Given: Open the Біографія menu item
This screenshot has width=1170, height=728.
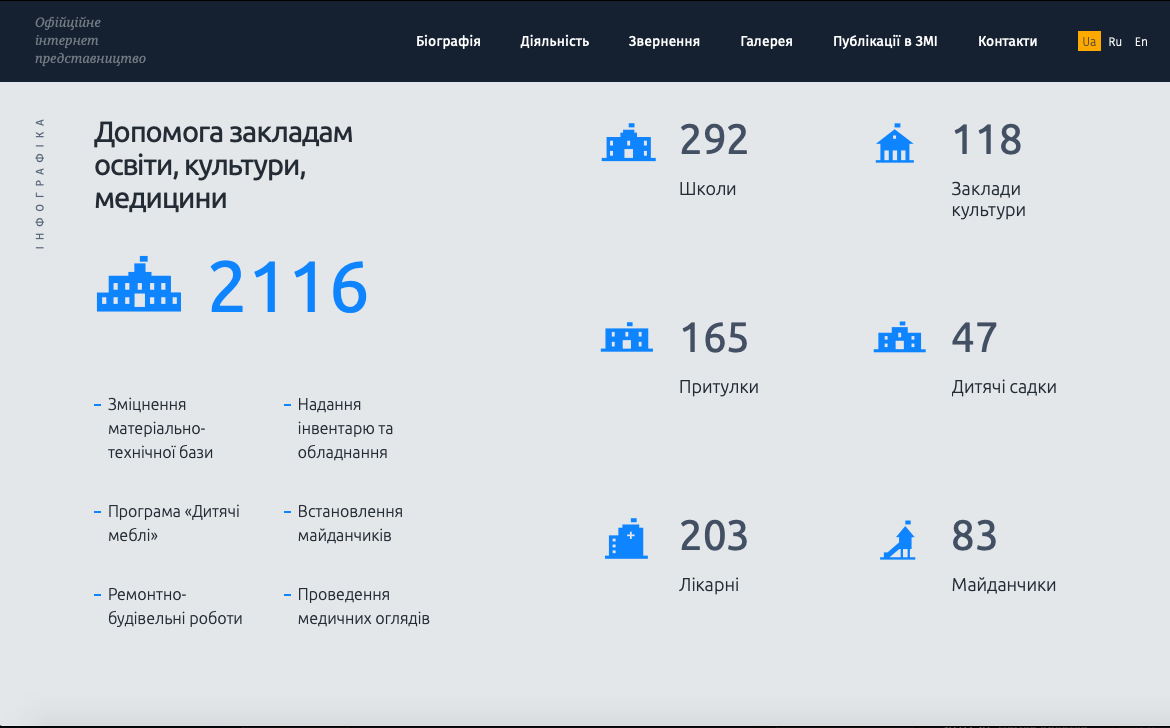Looking at the screenshot, I should coord(448,42).
